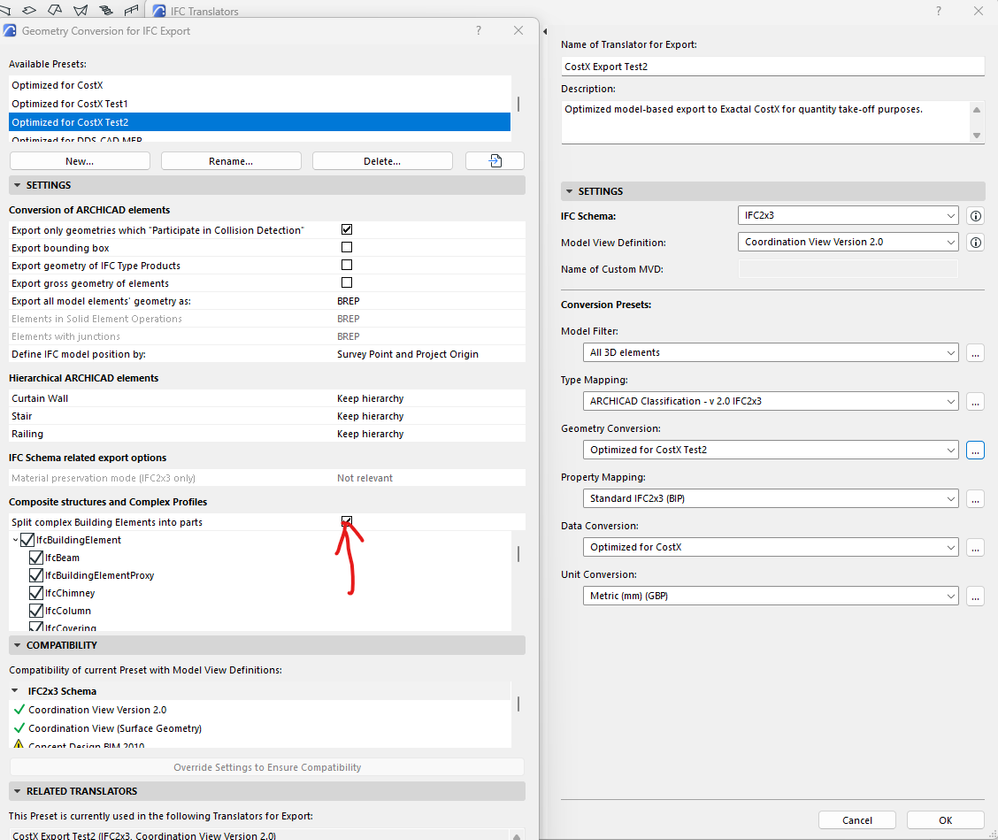Screen dimensions: 998x840
Task: Click the help question mark in IFC Translators window
Action: coord(938,11)
